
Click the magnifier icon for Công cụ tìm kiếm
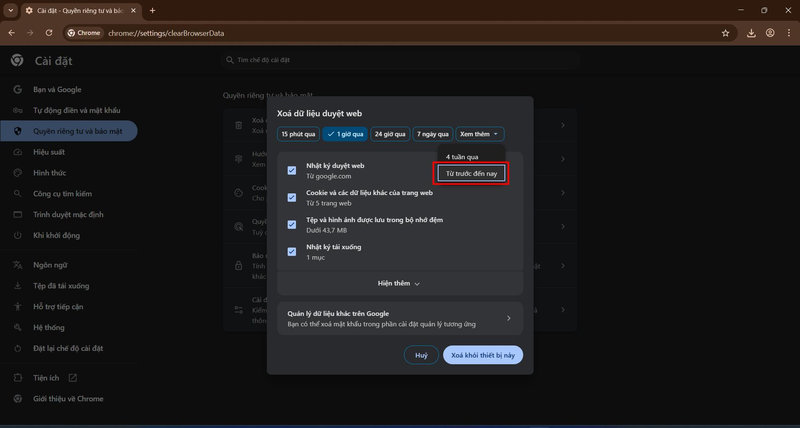pyautogui.click(x=17, y=194)
